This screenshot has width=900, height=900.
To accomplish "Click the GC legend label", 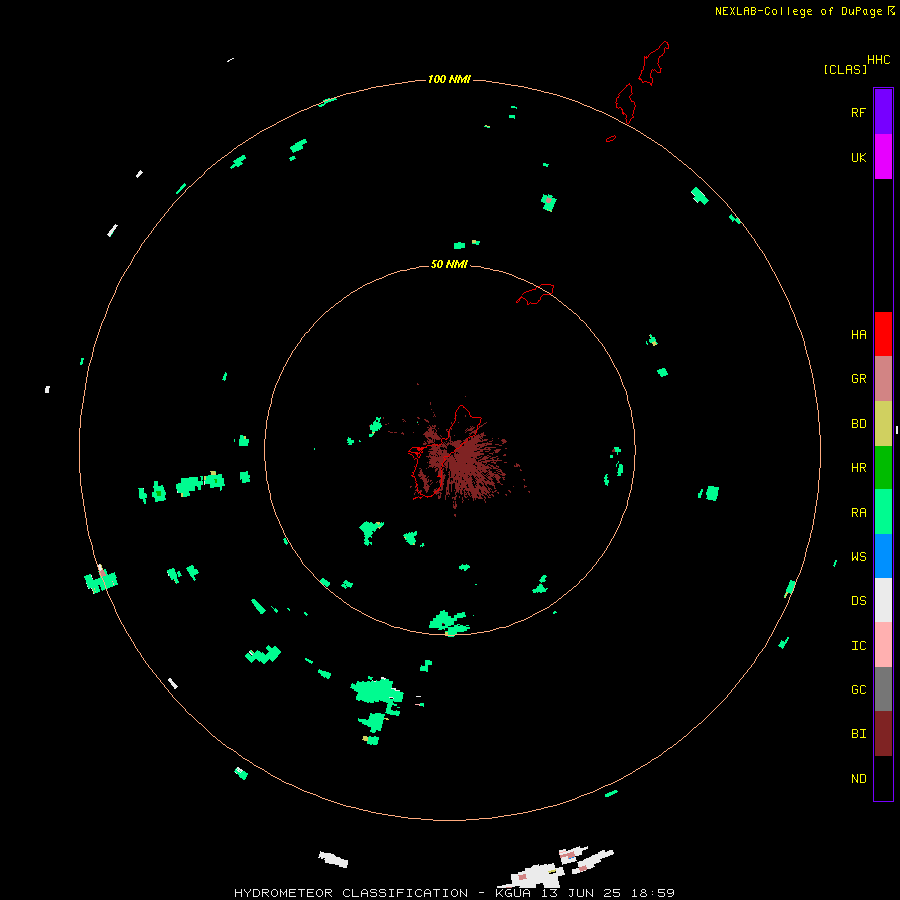I will (x=858, y=690).
